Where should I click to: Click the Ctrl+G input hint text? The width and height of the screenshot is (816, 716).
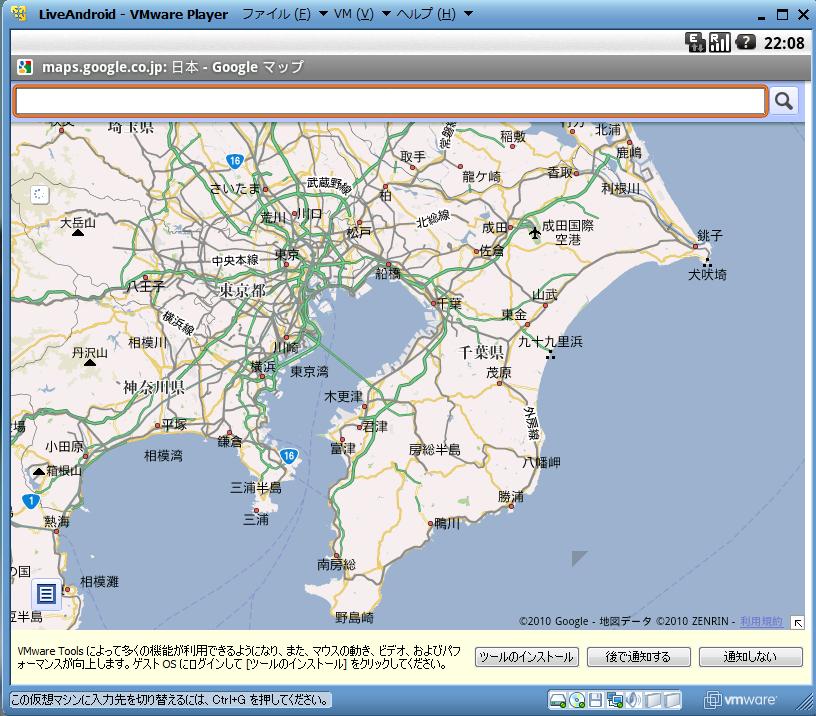pyautogui.click(x=170, y=700)
